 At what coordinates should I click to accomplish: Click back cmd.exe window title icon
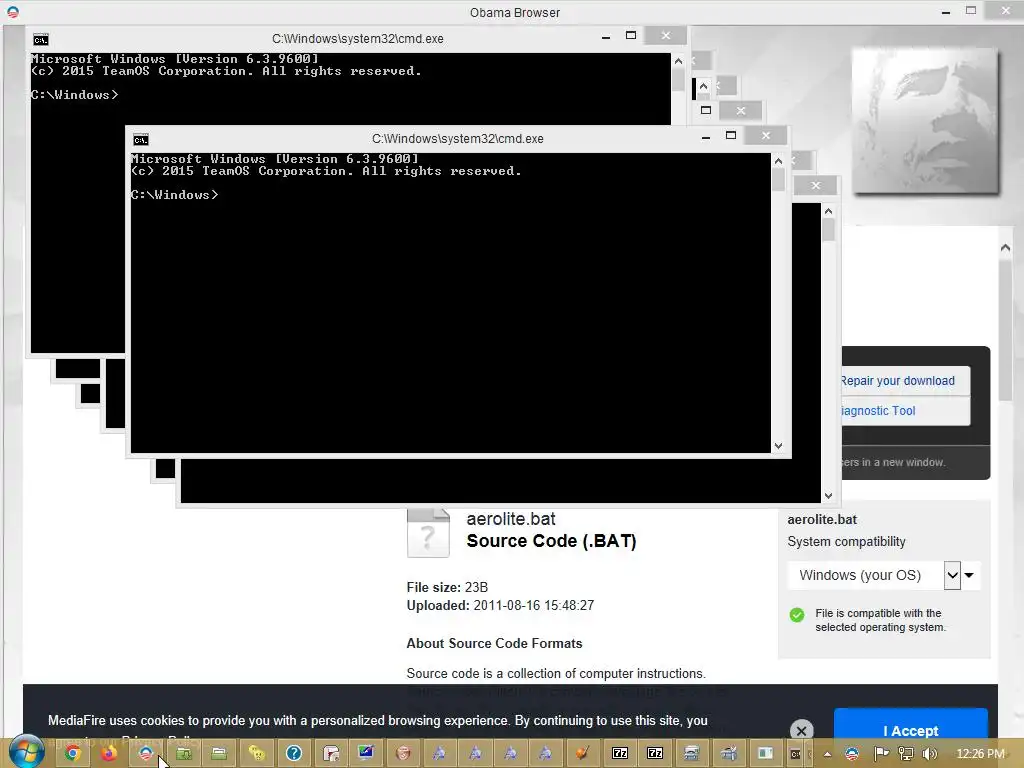(x=40, y=39)
